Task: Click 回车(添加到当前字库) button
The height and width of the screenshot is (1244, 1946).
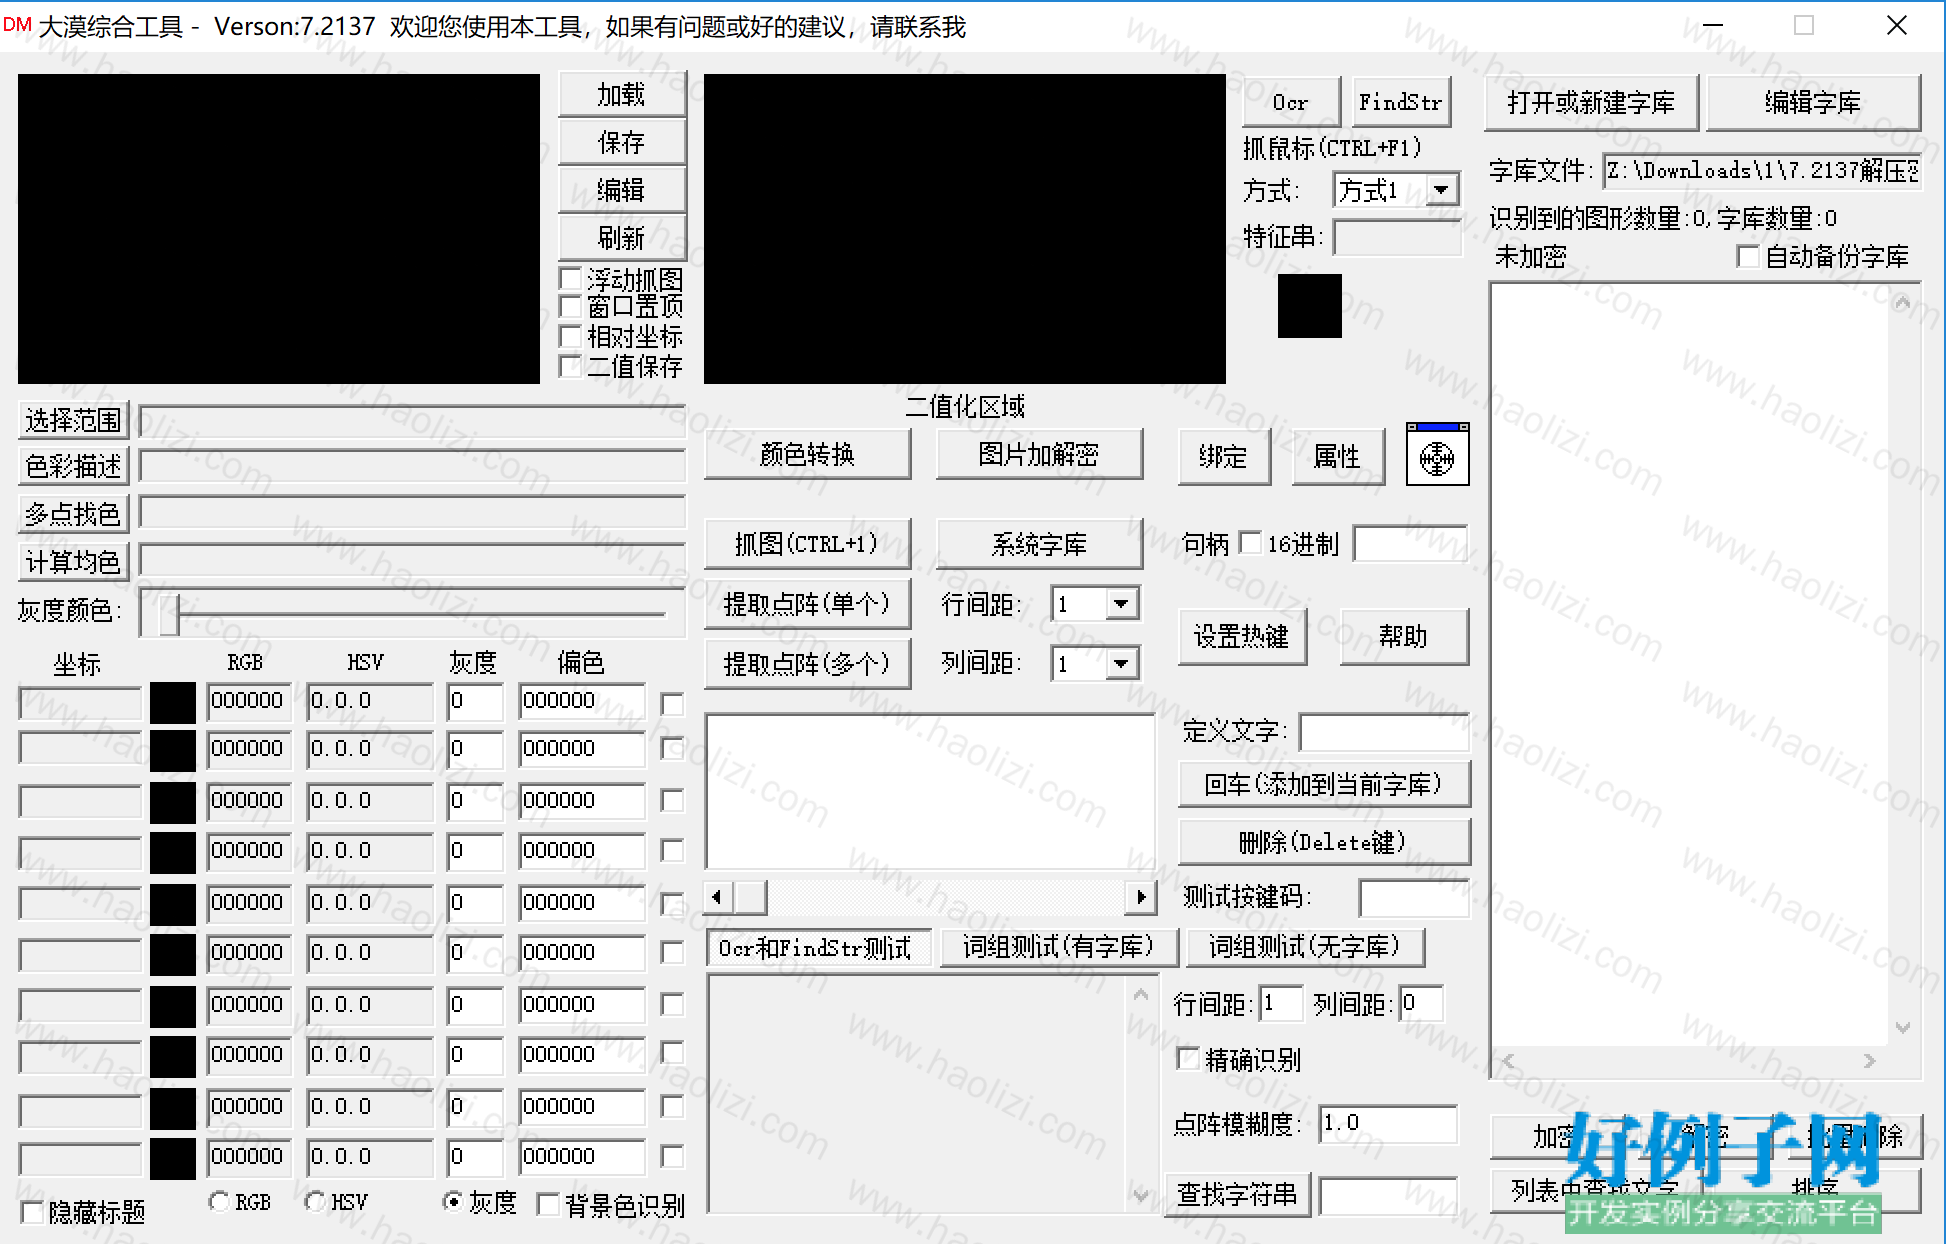Action: click(1324, 784)
